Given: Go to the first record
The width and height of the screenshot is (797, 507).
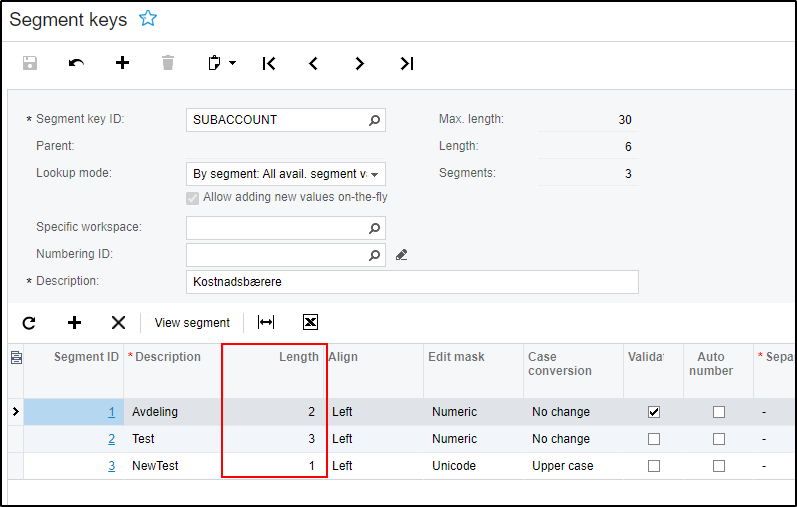Looking at the screenshot, I should click(x=268, y=63).
